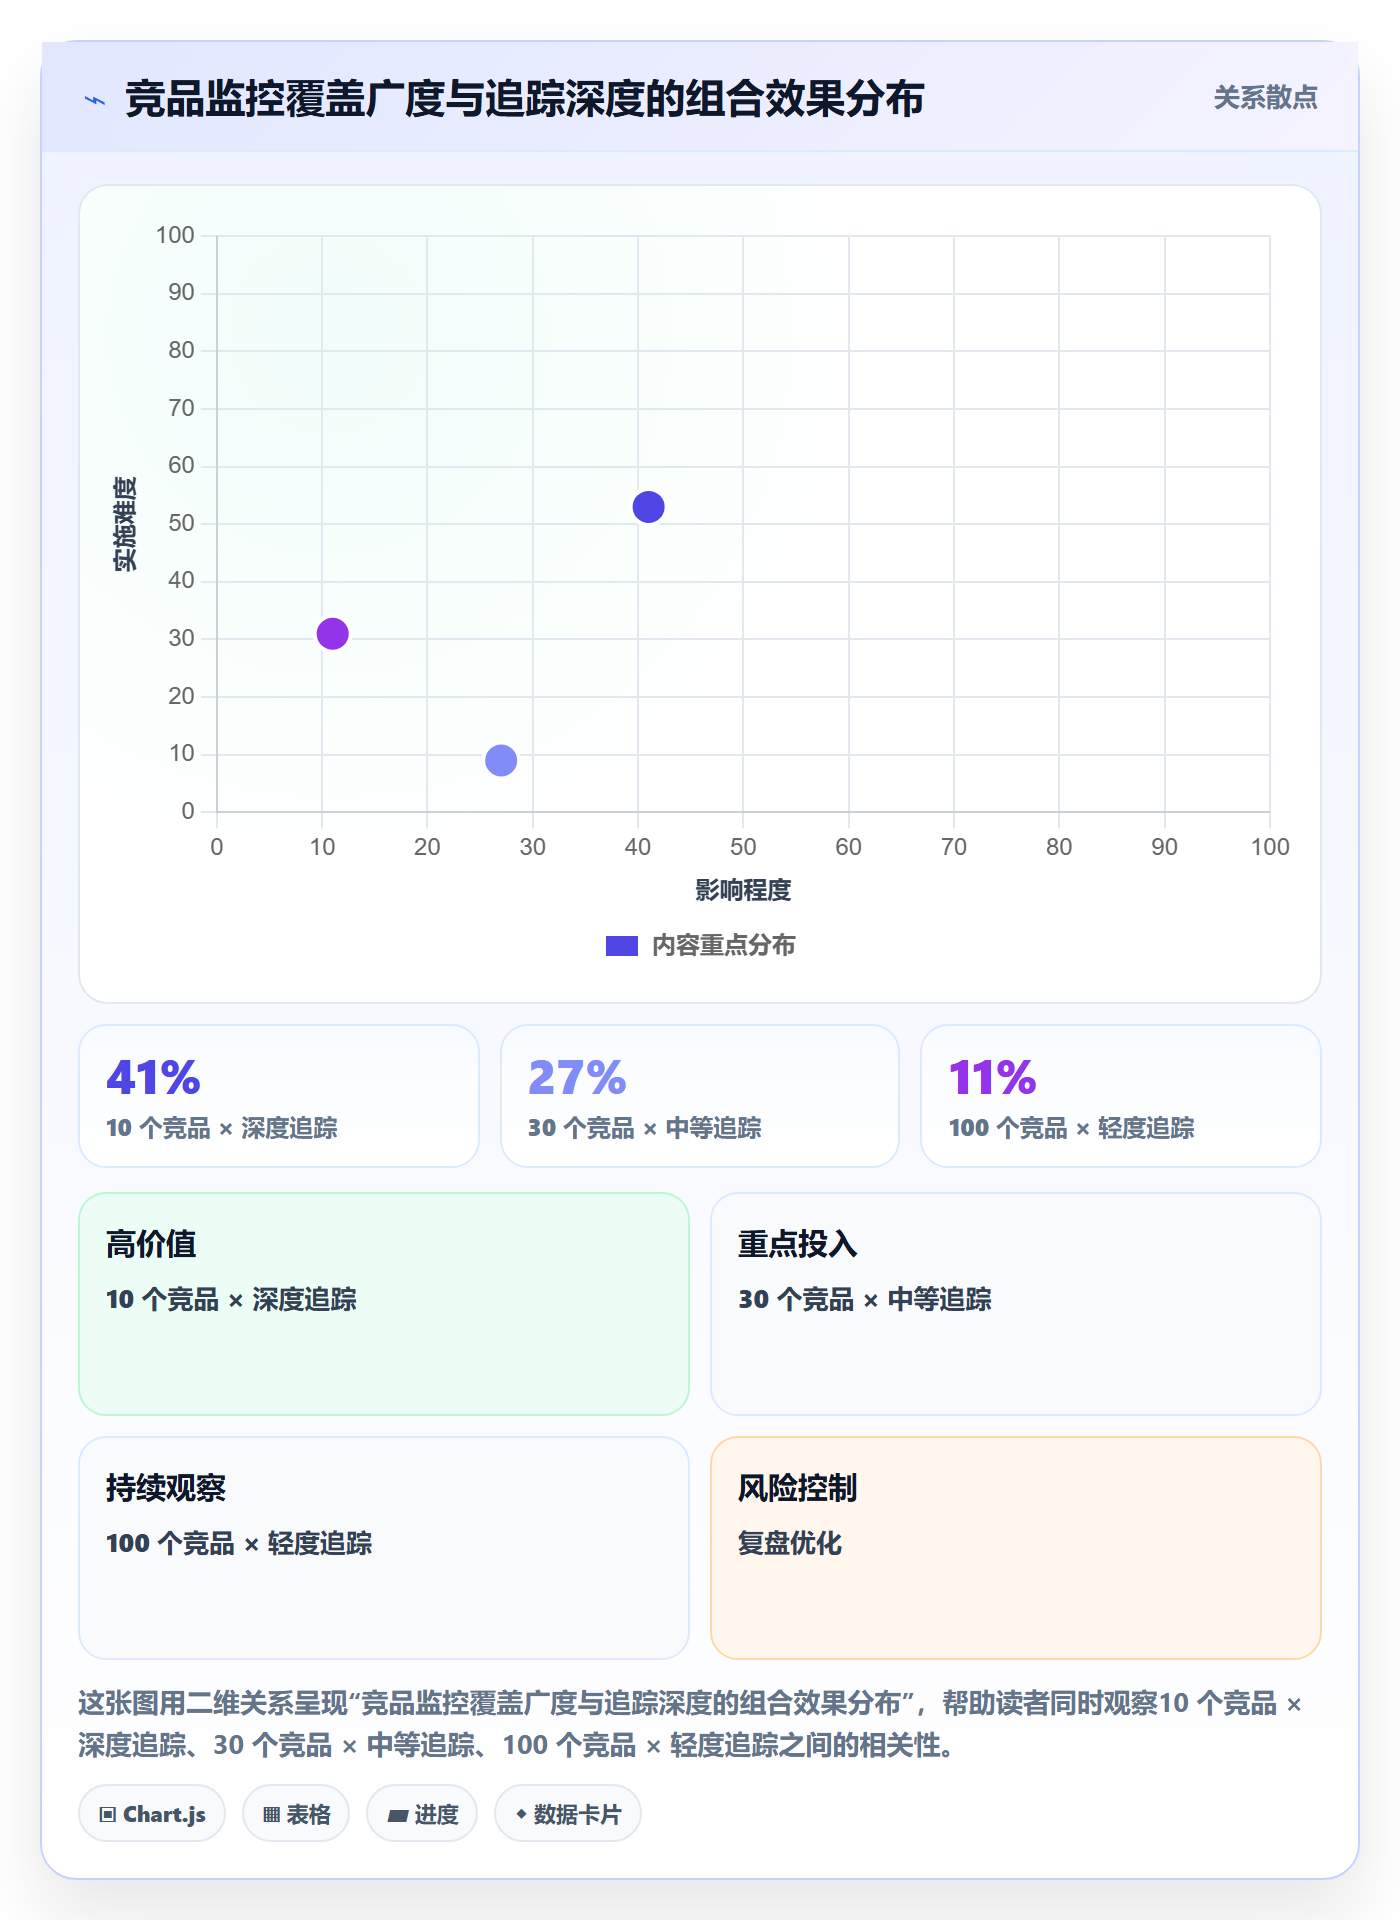Click 100 个竞品 × 轻度追踪 under 11%
This screenshot has width=1400, height=1920.
(1072, 1128)
